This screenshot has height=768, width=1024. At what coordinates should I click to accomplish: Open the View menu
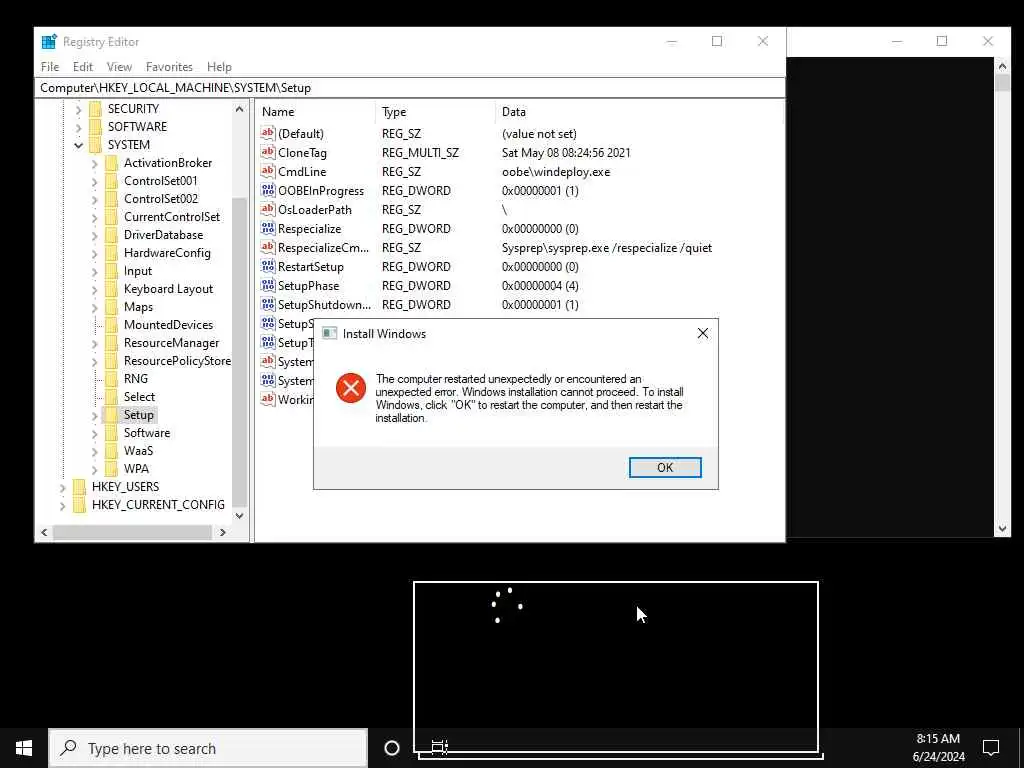pyautogui.click(x=120, y=67)
